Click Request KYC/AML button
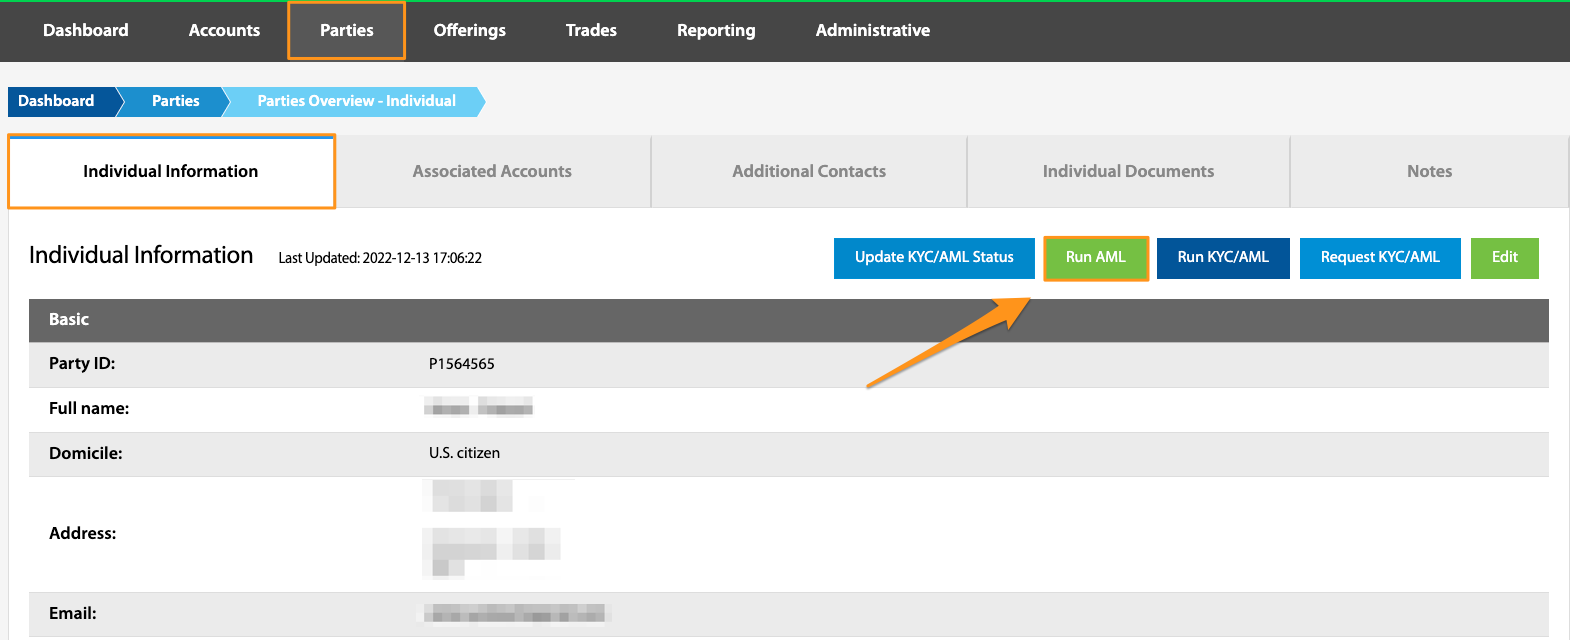This screenshot has height=640, width=1570. 1380,258
